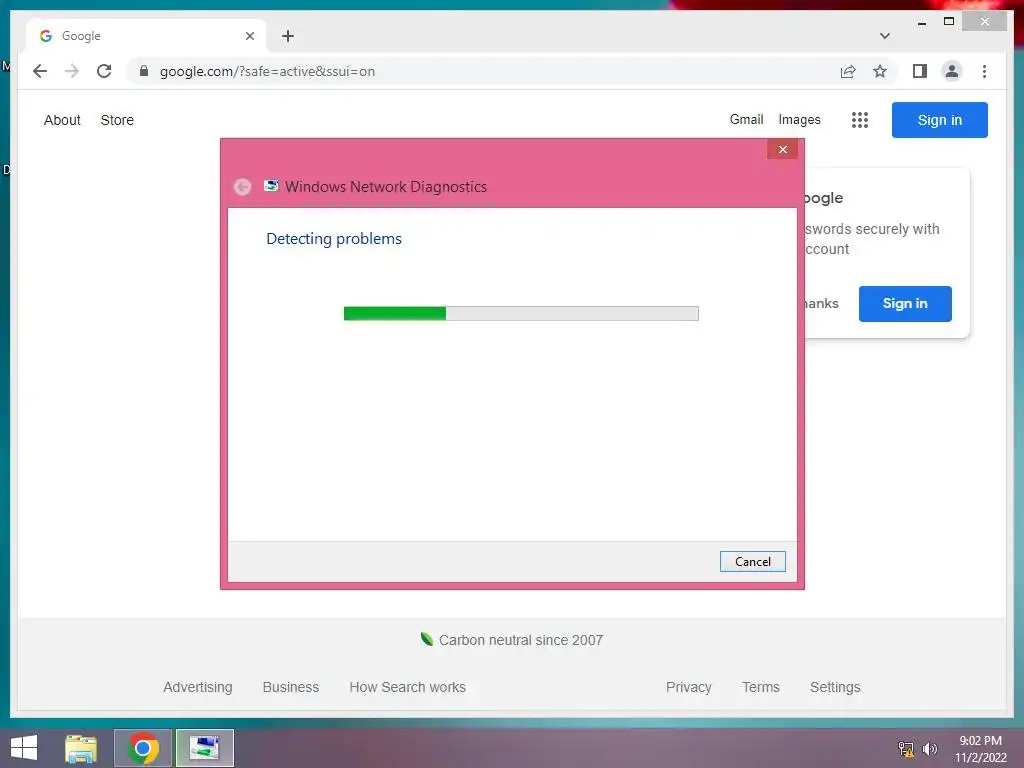
Task: Open the Chrome profile avatar menu
Action: [952, 71]
